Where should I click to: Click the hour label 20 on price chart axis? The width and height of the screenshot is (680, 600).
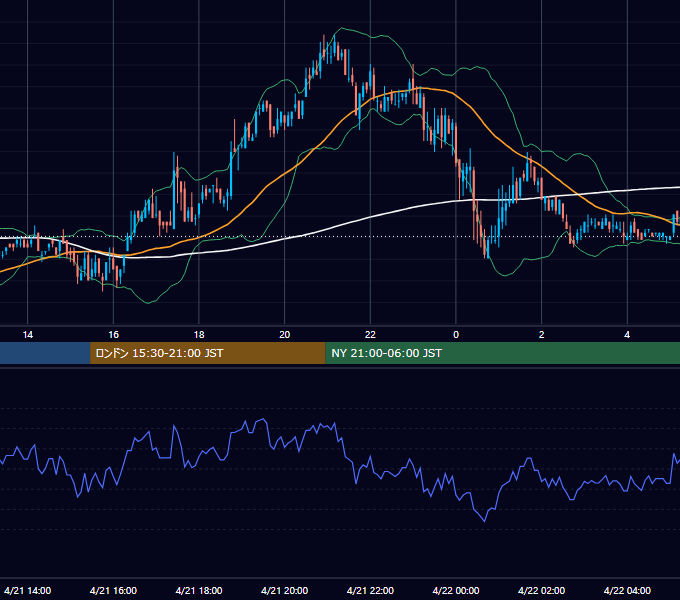(x=284, y=335)
